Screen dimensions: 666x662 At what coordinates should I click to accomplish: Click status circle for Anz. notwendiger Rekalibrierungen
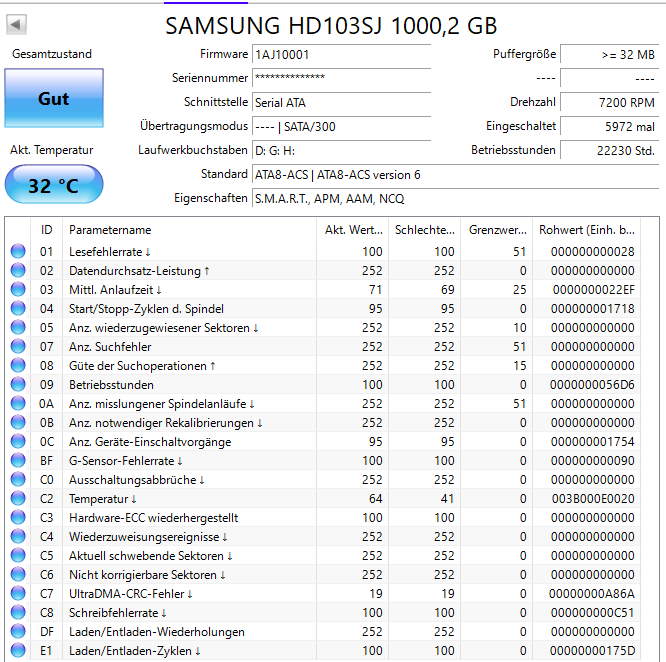(18, 423)
